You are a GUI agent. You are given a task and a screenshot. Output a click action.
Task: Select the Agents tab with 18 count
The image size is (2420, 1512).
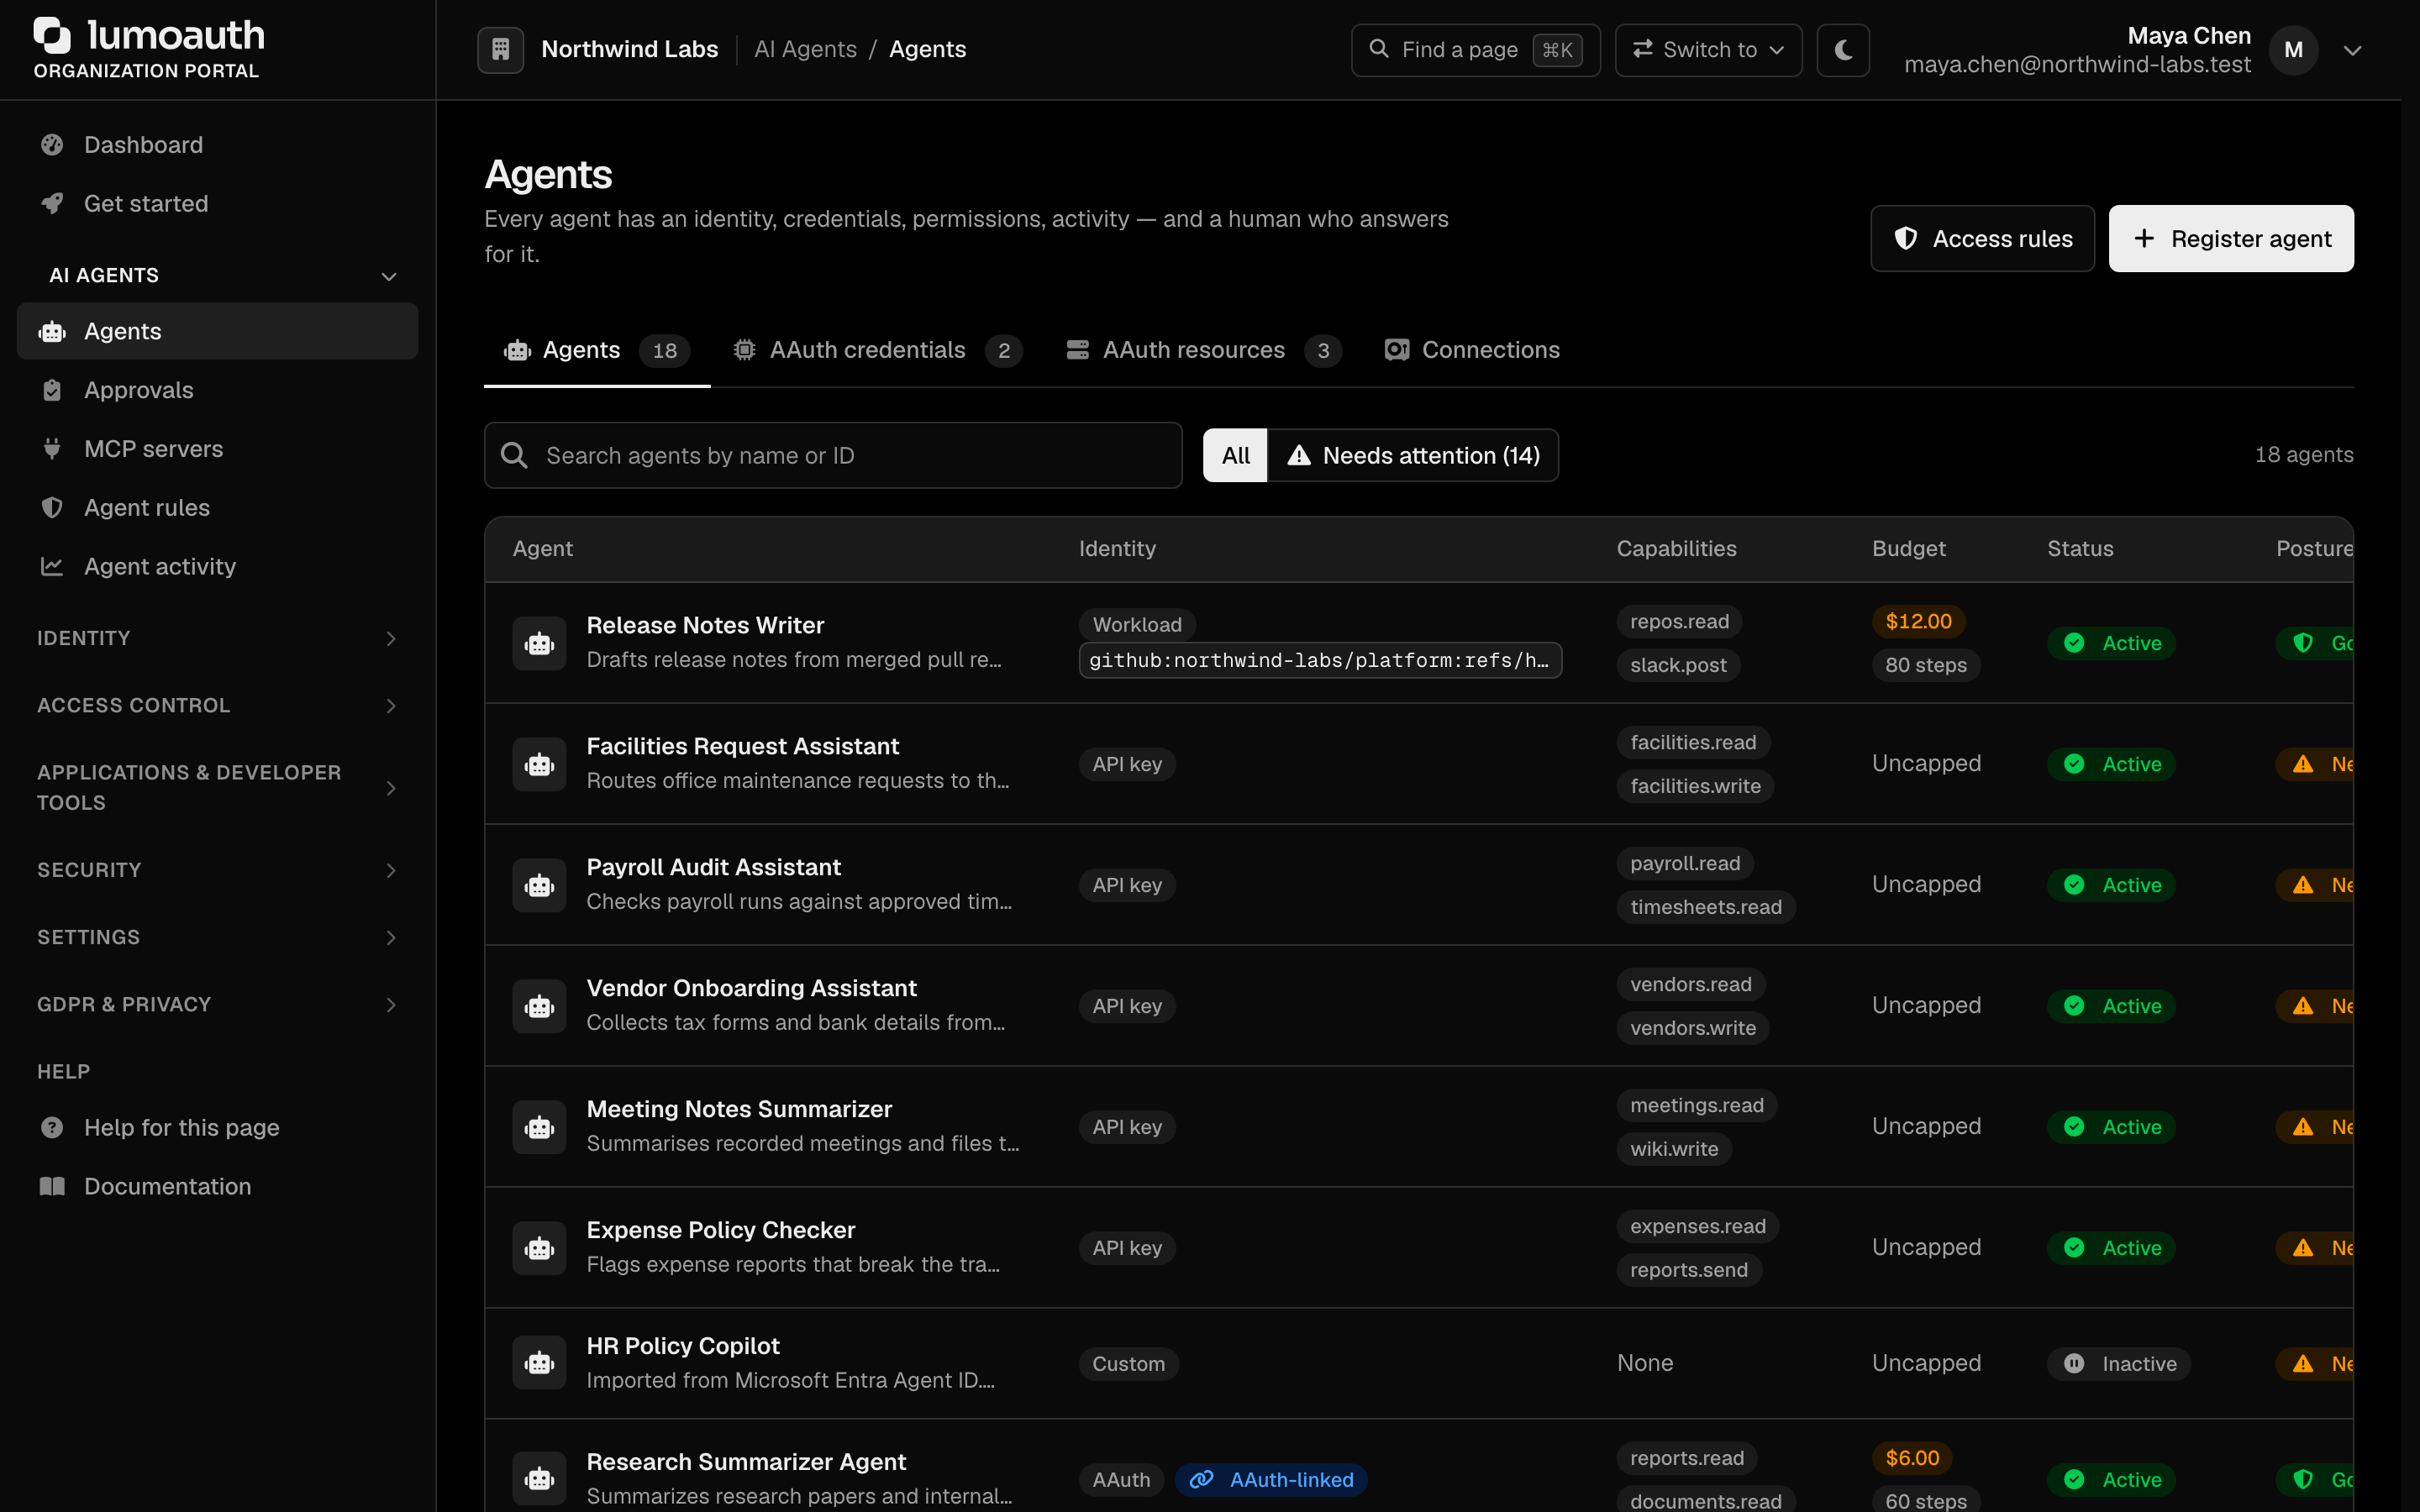coord(597,350)
